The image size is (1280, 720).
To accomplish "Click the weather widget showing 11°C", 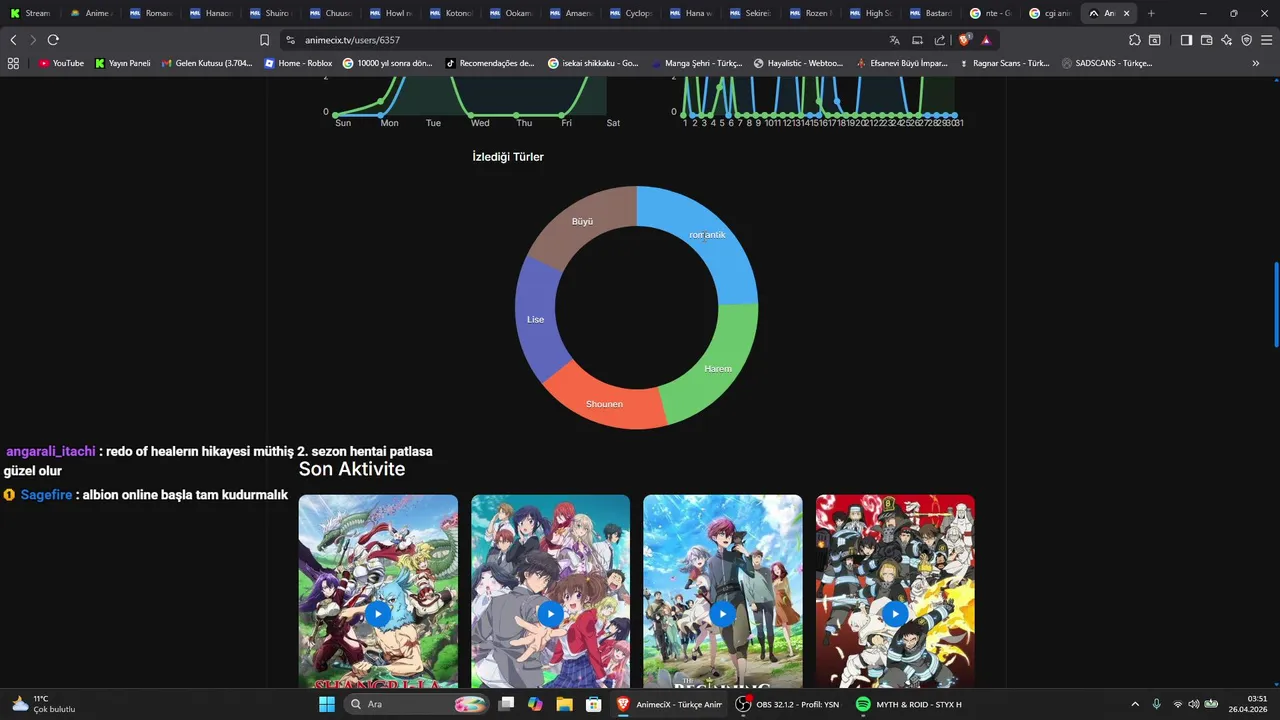I will tap(43, 704).
